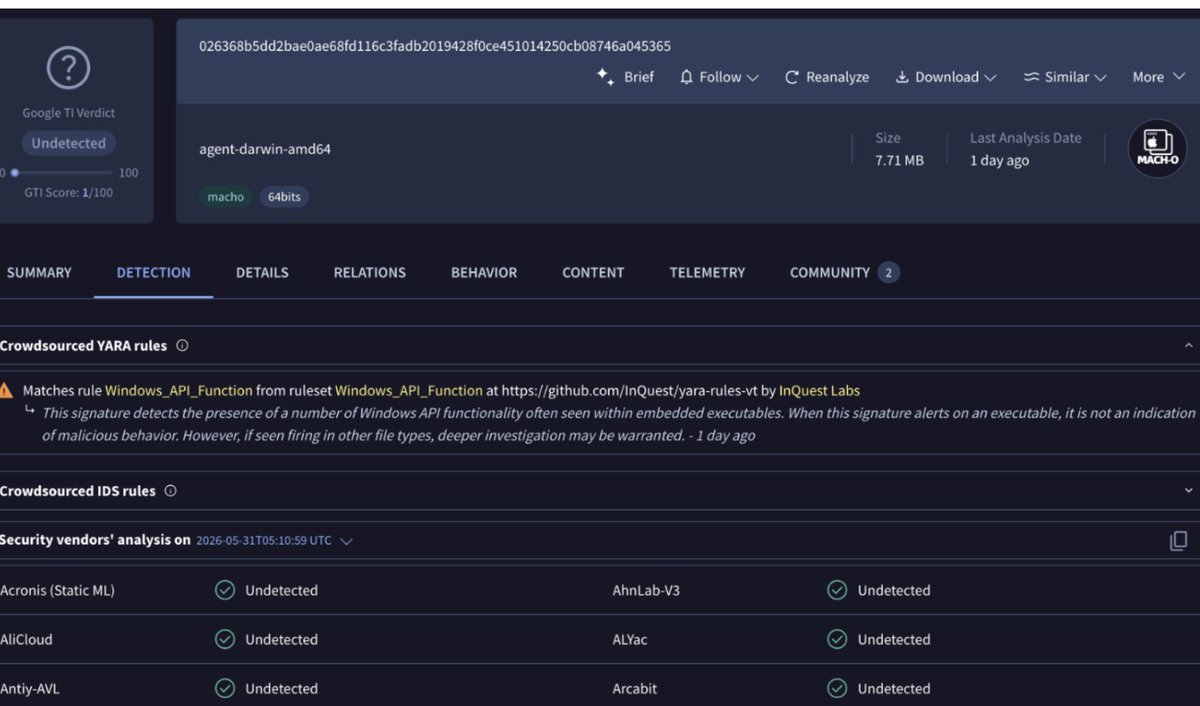Click the Last Analysis Date value
This screenshot has height=706, width=1200.
(999, 160)
